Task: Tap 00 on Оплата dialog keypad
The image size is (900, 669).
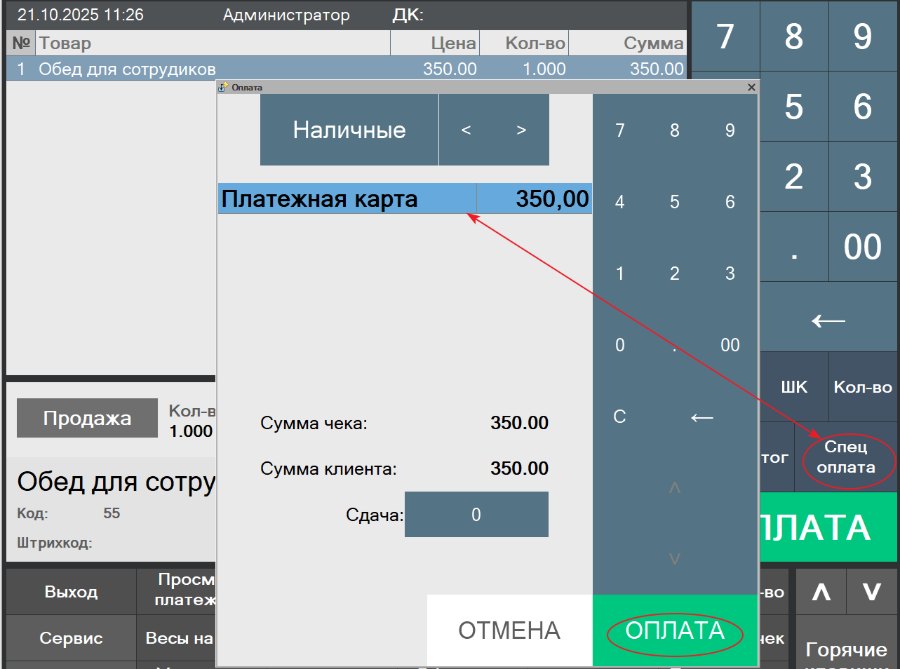Action: pyautogui.click(x=730, y=345)
